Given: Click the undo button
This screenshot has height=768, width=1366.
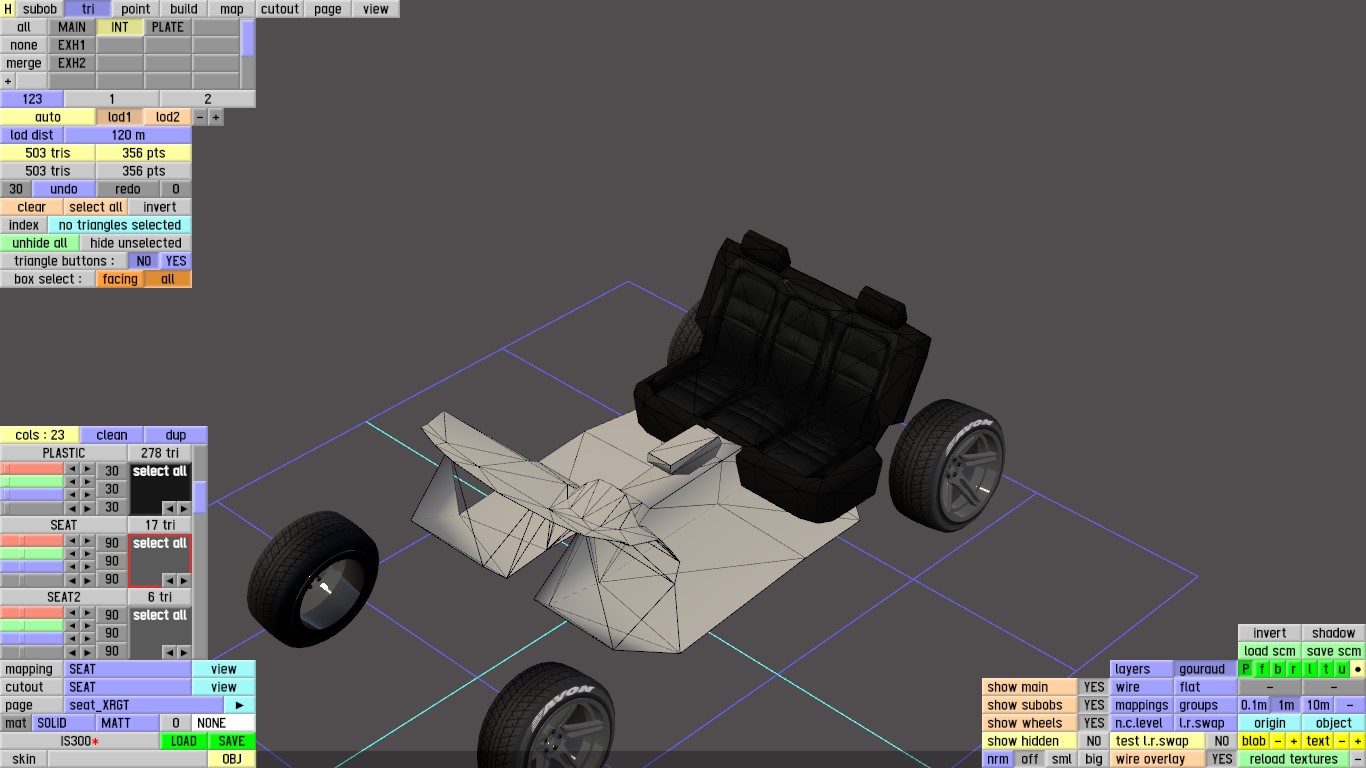Looking at the screenshot, I should (64, 189).
